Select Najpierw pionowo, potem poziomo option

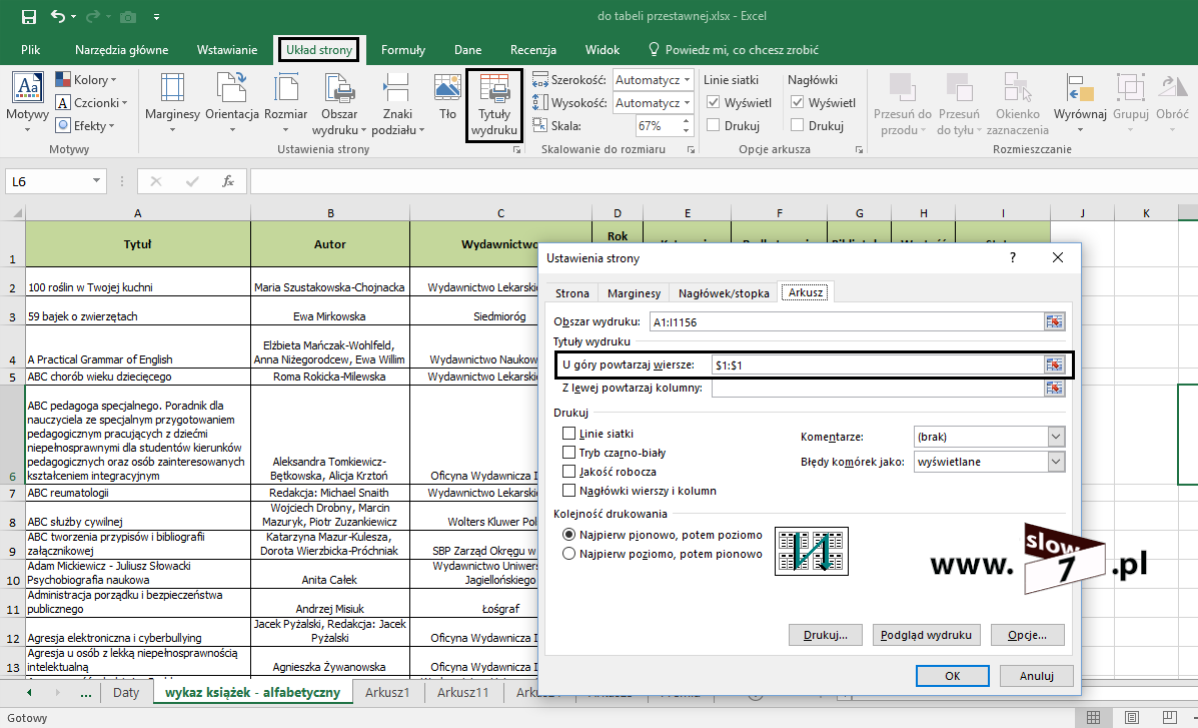568,535
